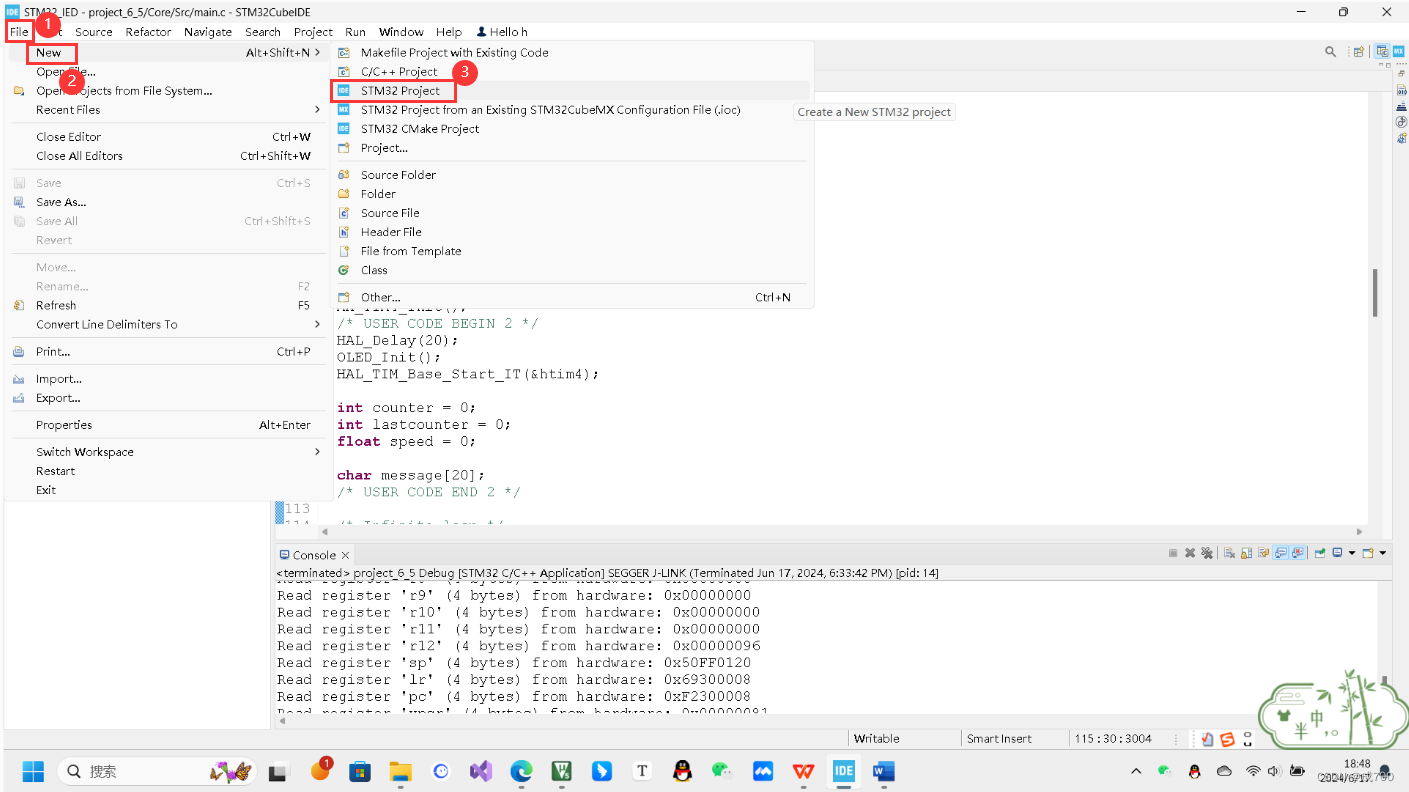Screen dimensions: 1409x792
Task: Maximize the editor area
Action: [1389, 65]
